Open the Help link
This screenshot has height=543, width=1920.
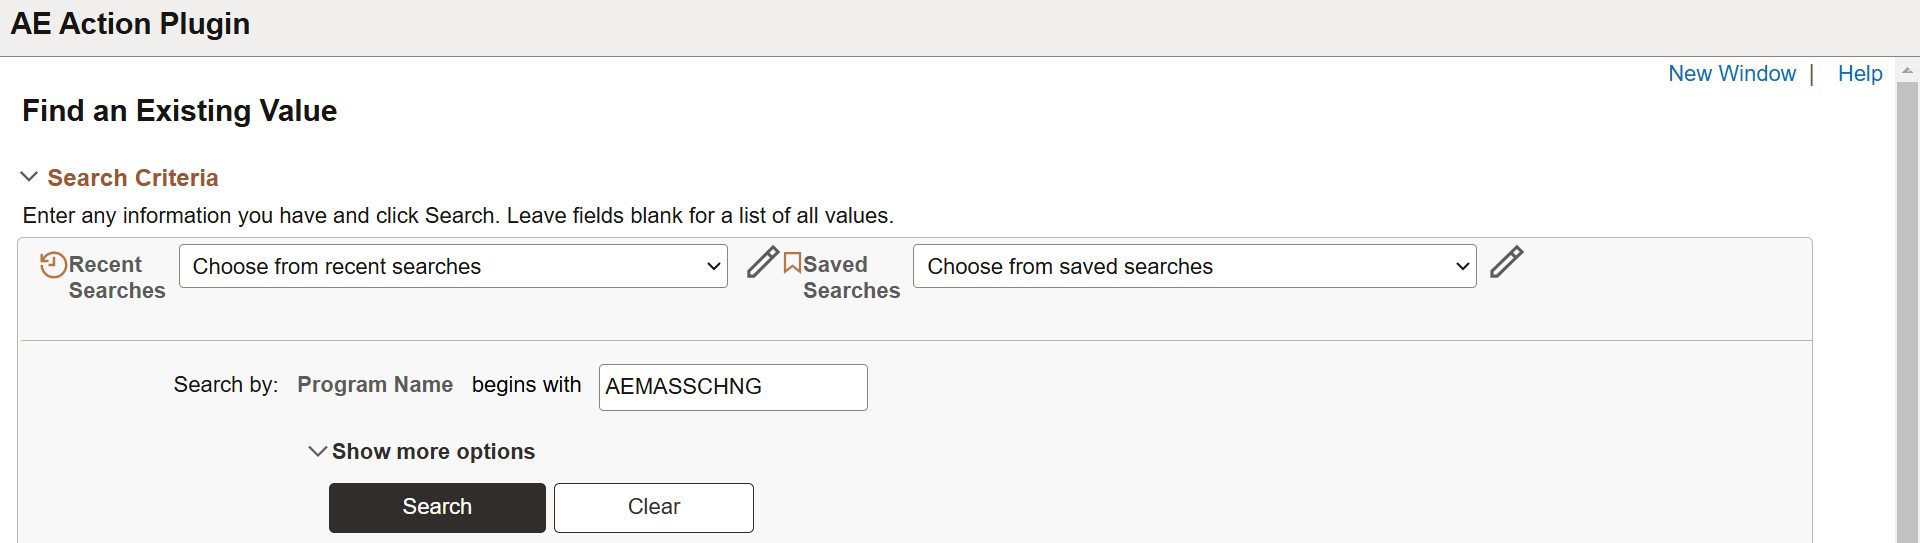click(1860, 74)
